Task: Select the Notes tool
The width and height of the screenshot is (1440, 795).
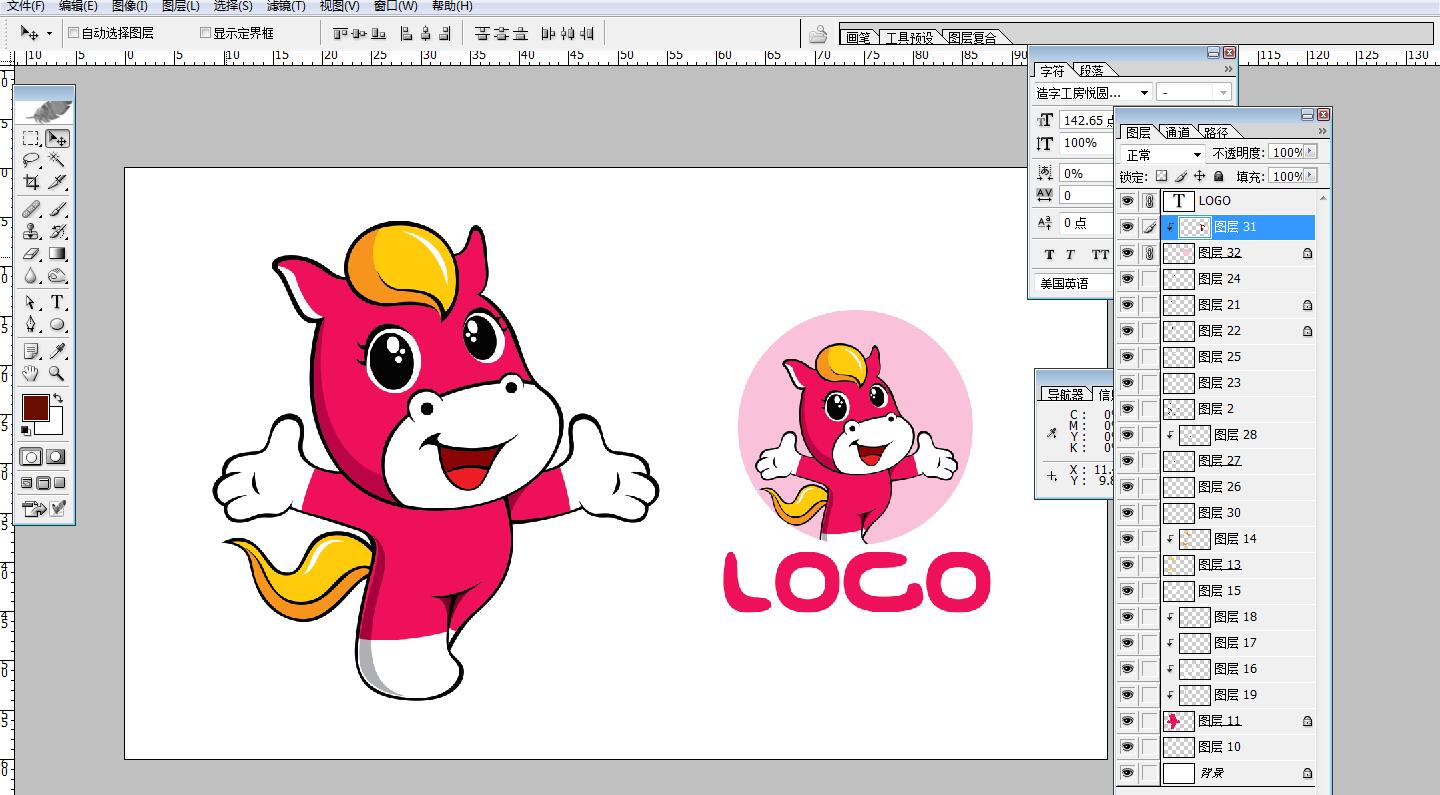Action: point(32,351)
